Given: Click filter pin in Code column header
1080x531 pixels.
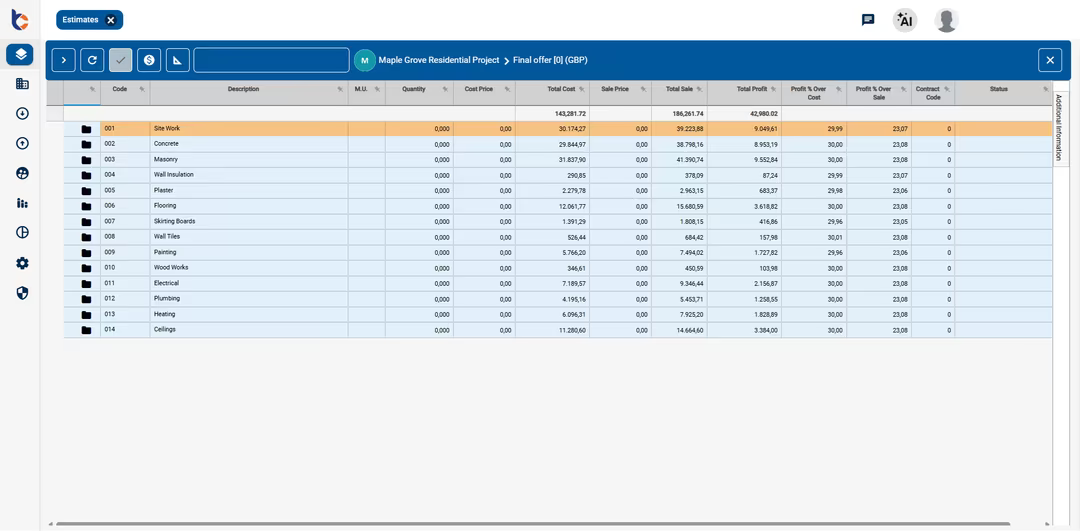Looking at the screenshot, I should [143, 89].
